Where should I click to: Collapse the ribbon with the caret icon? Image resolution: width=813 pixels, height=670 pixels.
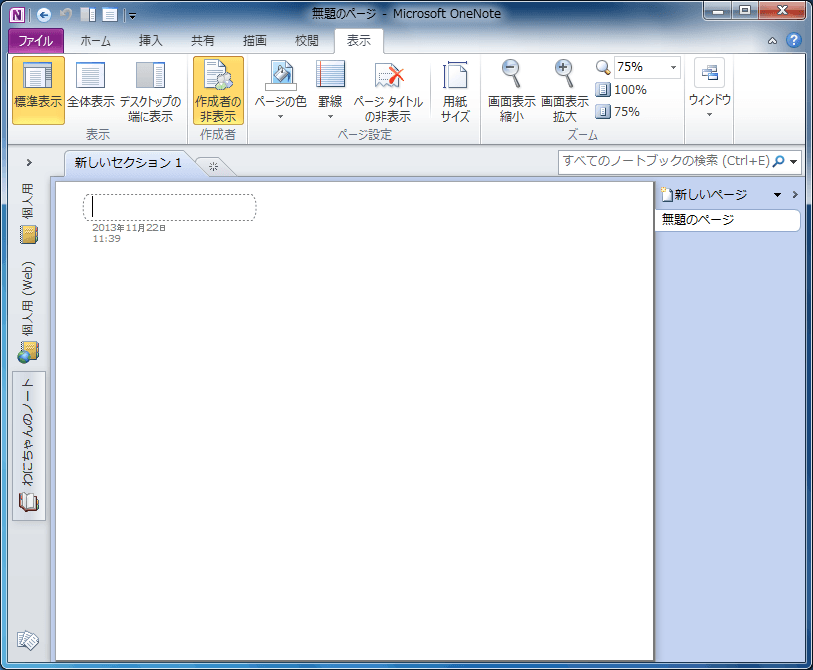coord(773,41)
